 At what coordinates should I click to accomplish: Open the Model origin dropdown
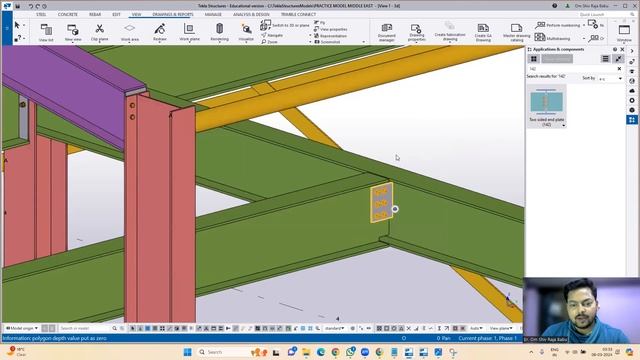(22, 328)
